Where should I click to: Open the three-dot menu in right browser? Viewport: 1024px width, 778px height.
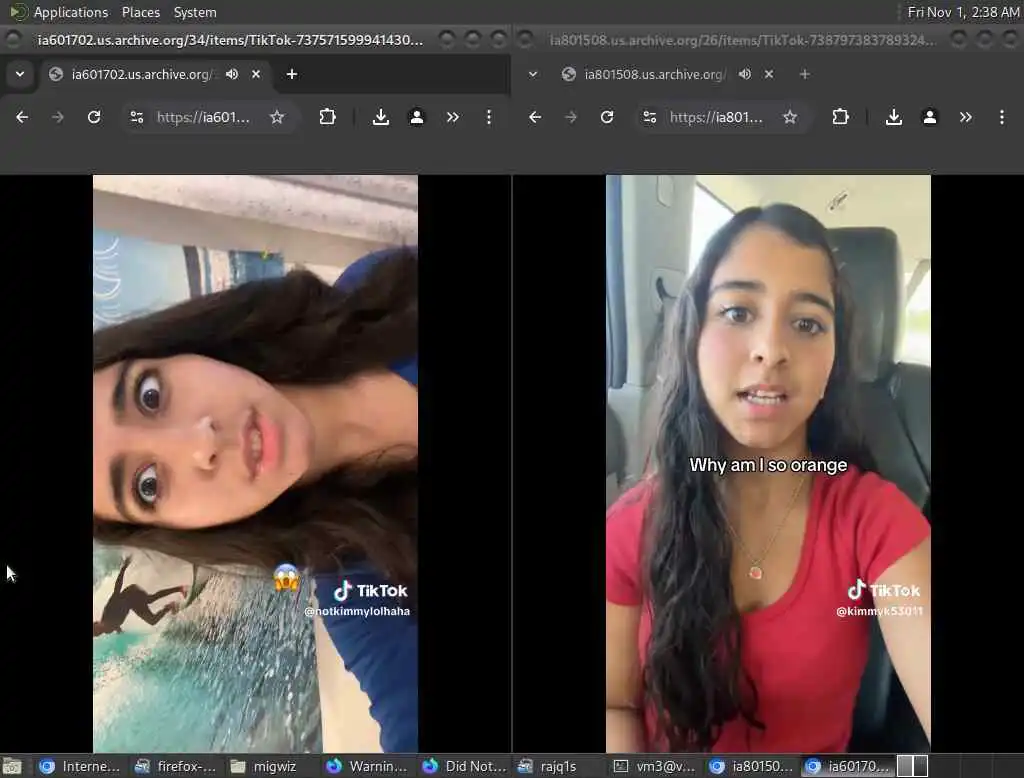[x=1002, y=117]
